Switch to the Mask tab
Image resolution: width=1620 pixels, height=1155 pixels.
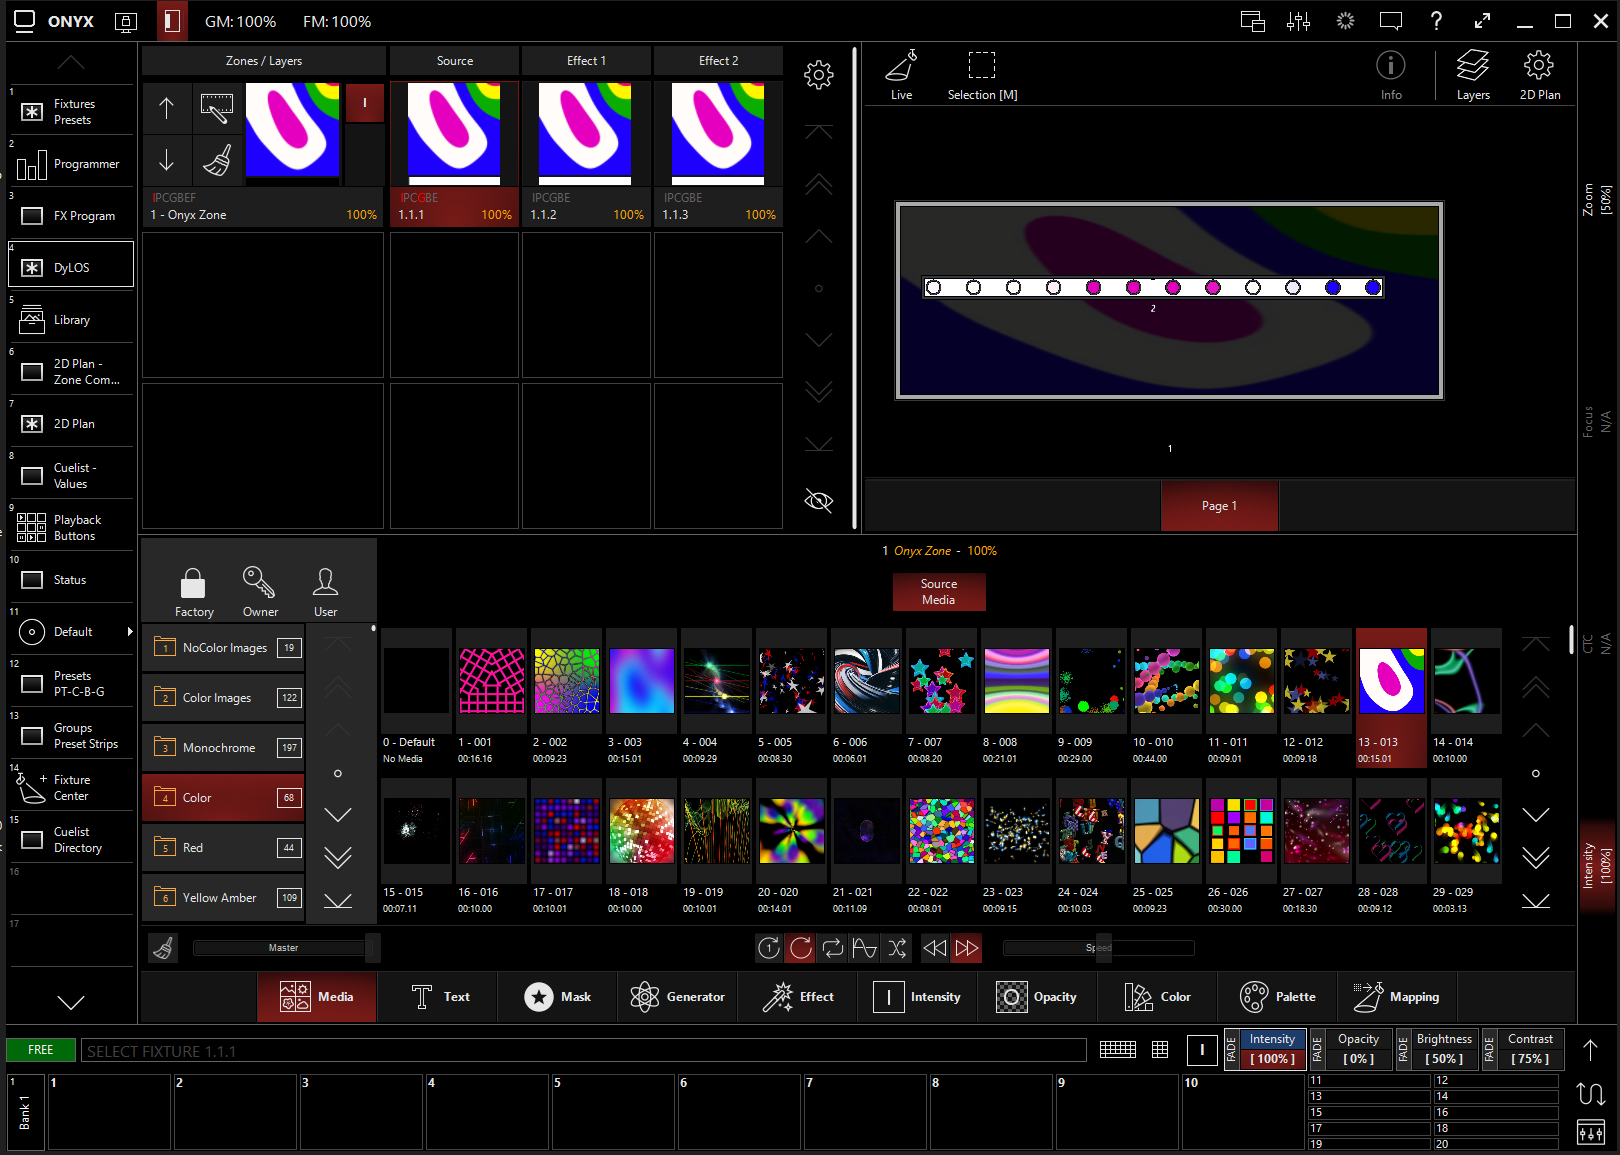tap(558, 997)
